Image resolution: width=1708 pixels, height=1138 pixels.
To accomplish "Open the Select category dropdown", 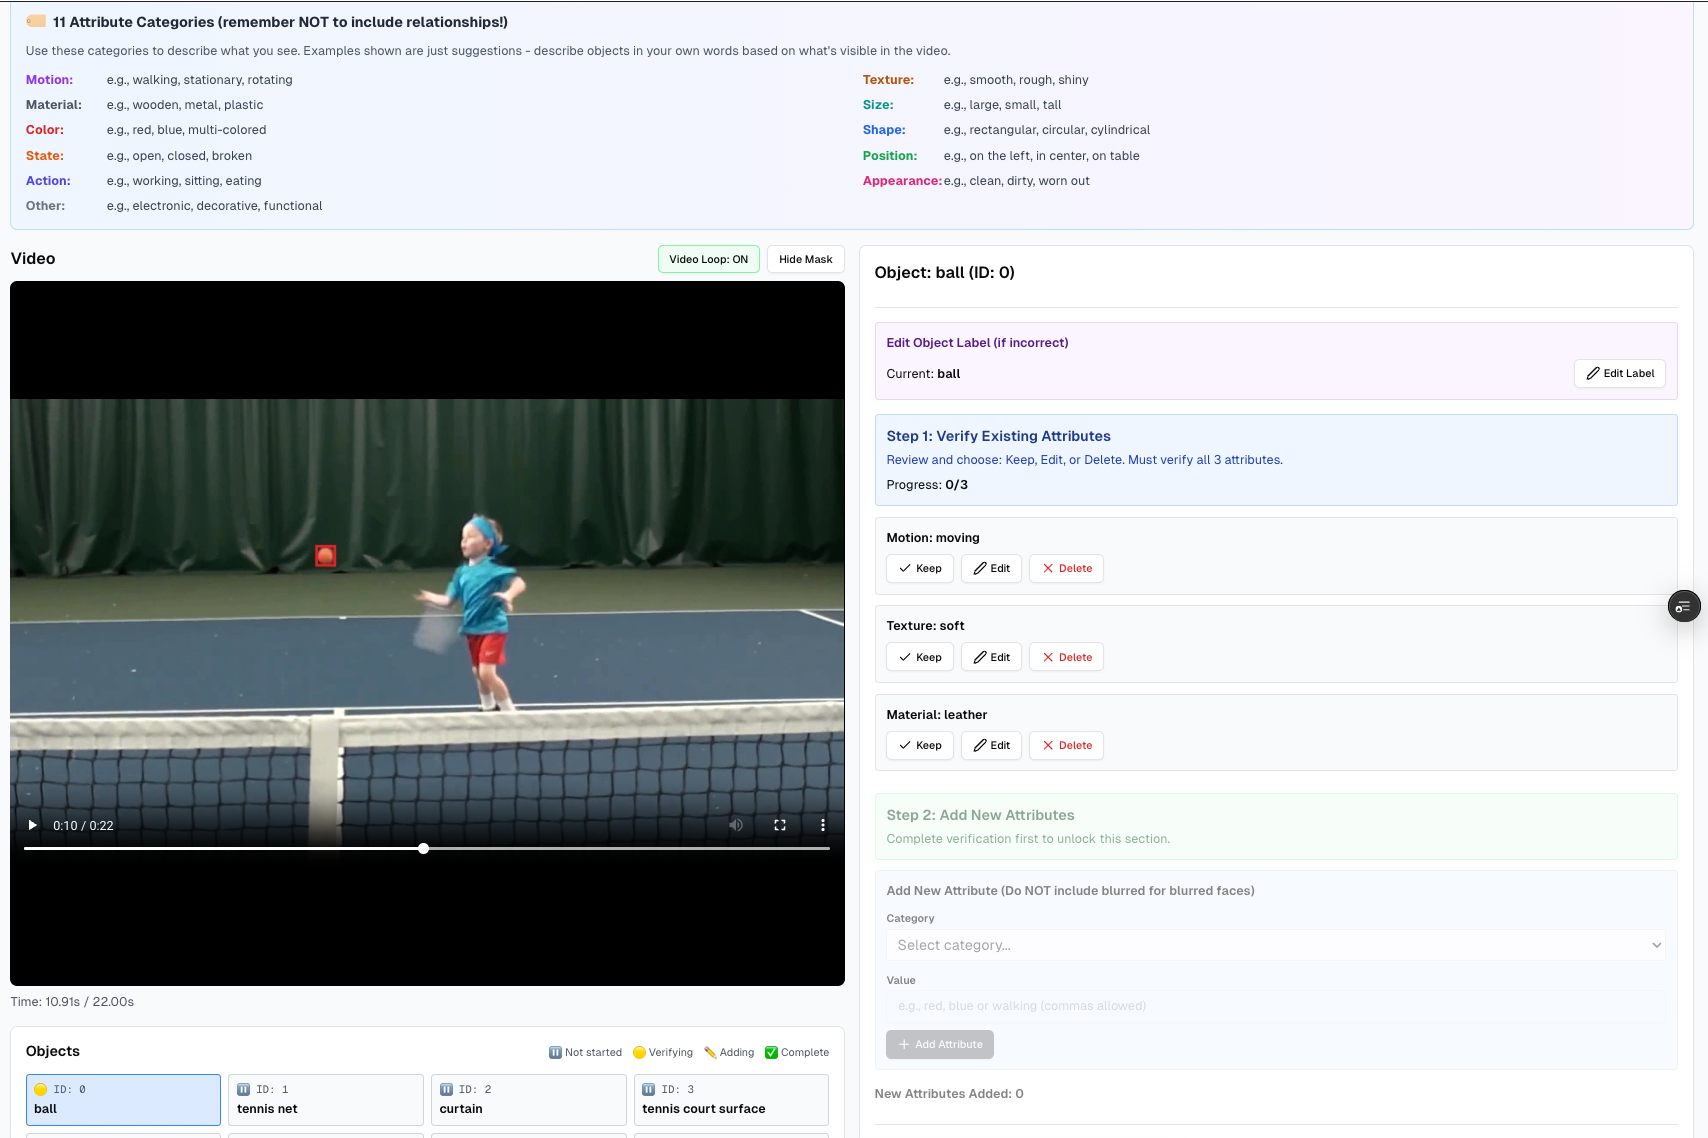I will 1275,945.
